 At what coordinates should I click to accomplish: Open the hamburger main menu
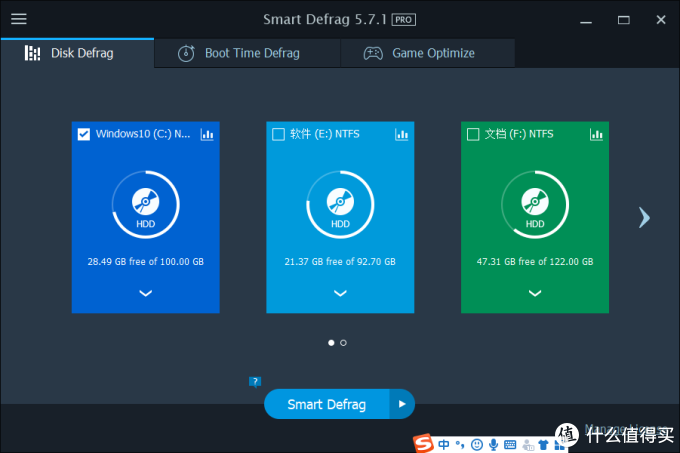click(19, 19)
